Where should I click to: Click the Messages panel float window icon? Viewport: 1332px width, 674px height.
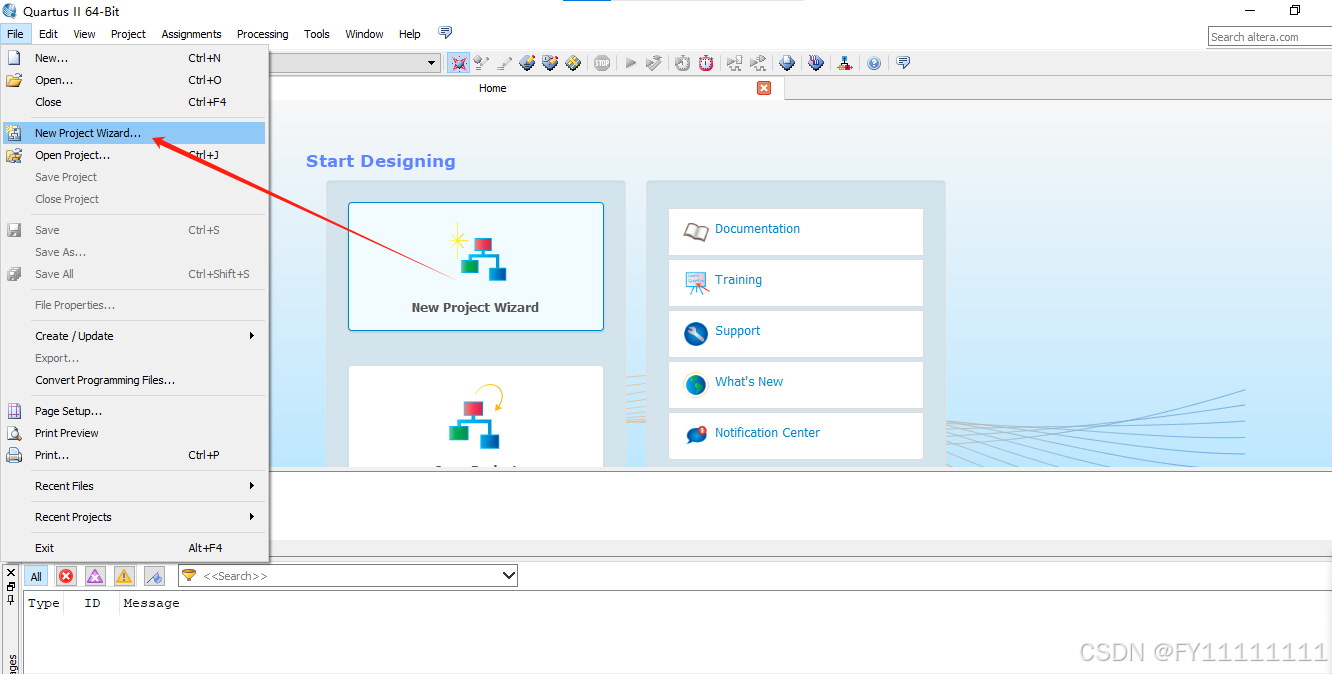pos(11,587)
